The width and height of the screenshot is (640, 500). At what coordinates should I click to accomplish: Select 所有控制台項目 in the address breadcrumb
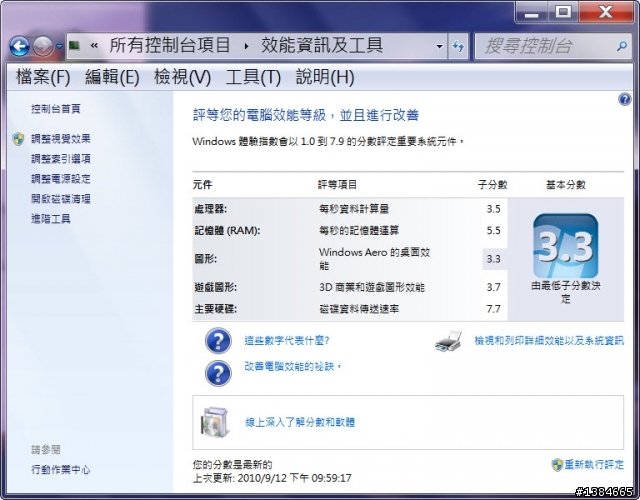click(x=170, y=45)
